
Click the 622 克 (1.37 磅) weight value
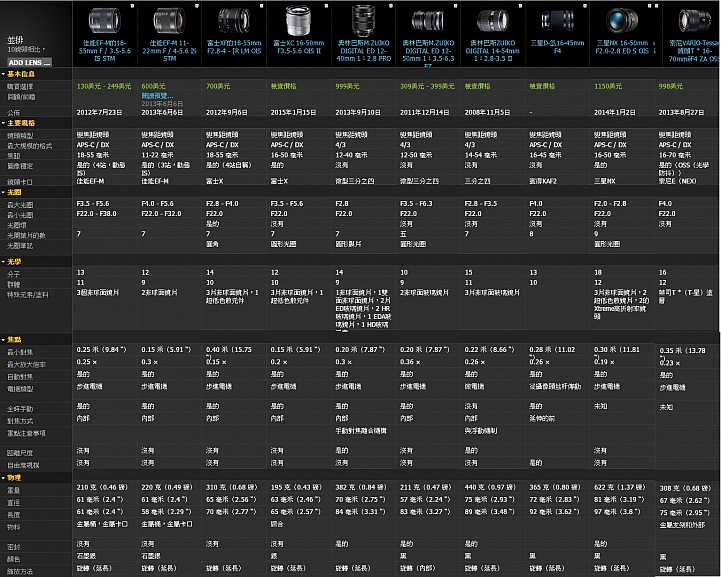(x=620, y=487)
